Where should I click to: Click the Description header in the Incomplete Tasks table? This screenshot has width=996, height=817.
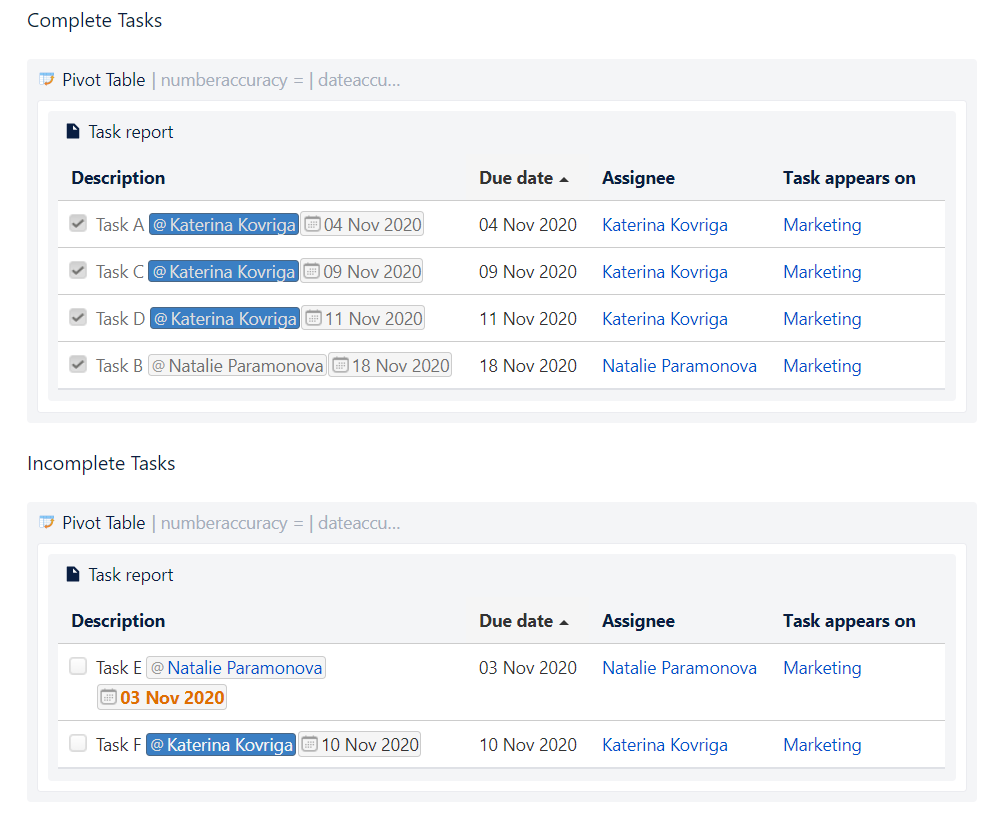(x=118, y=621)
